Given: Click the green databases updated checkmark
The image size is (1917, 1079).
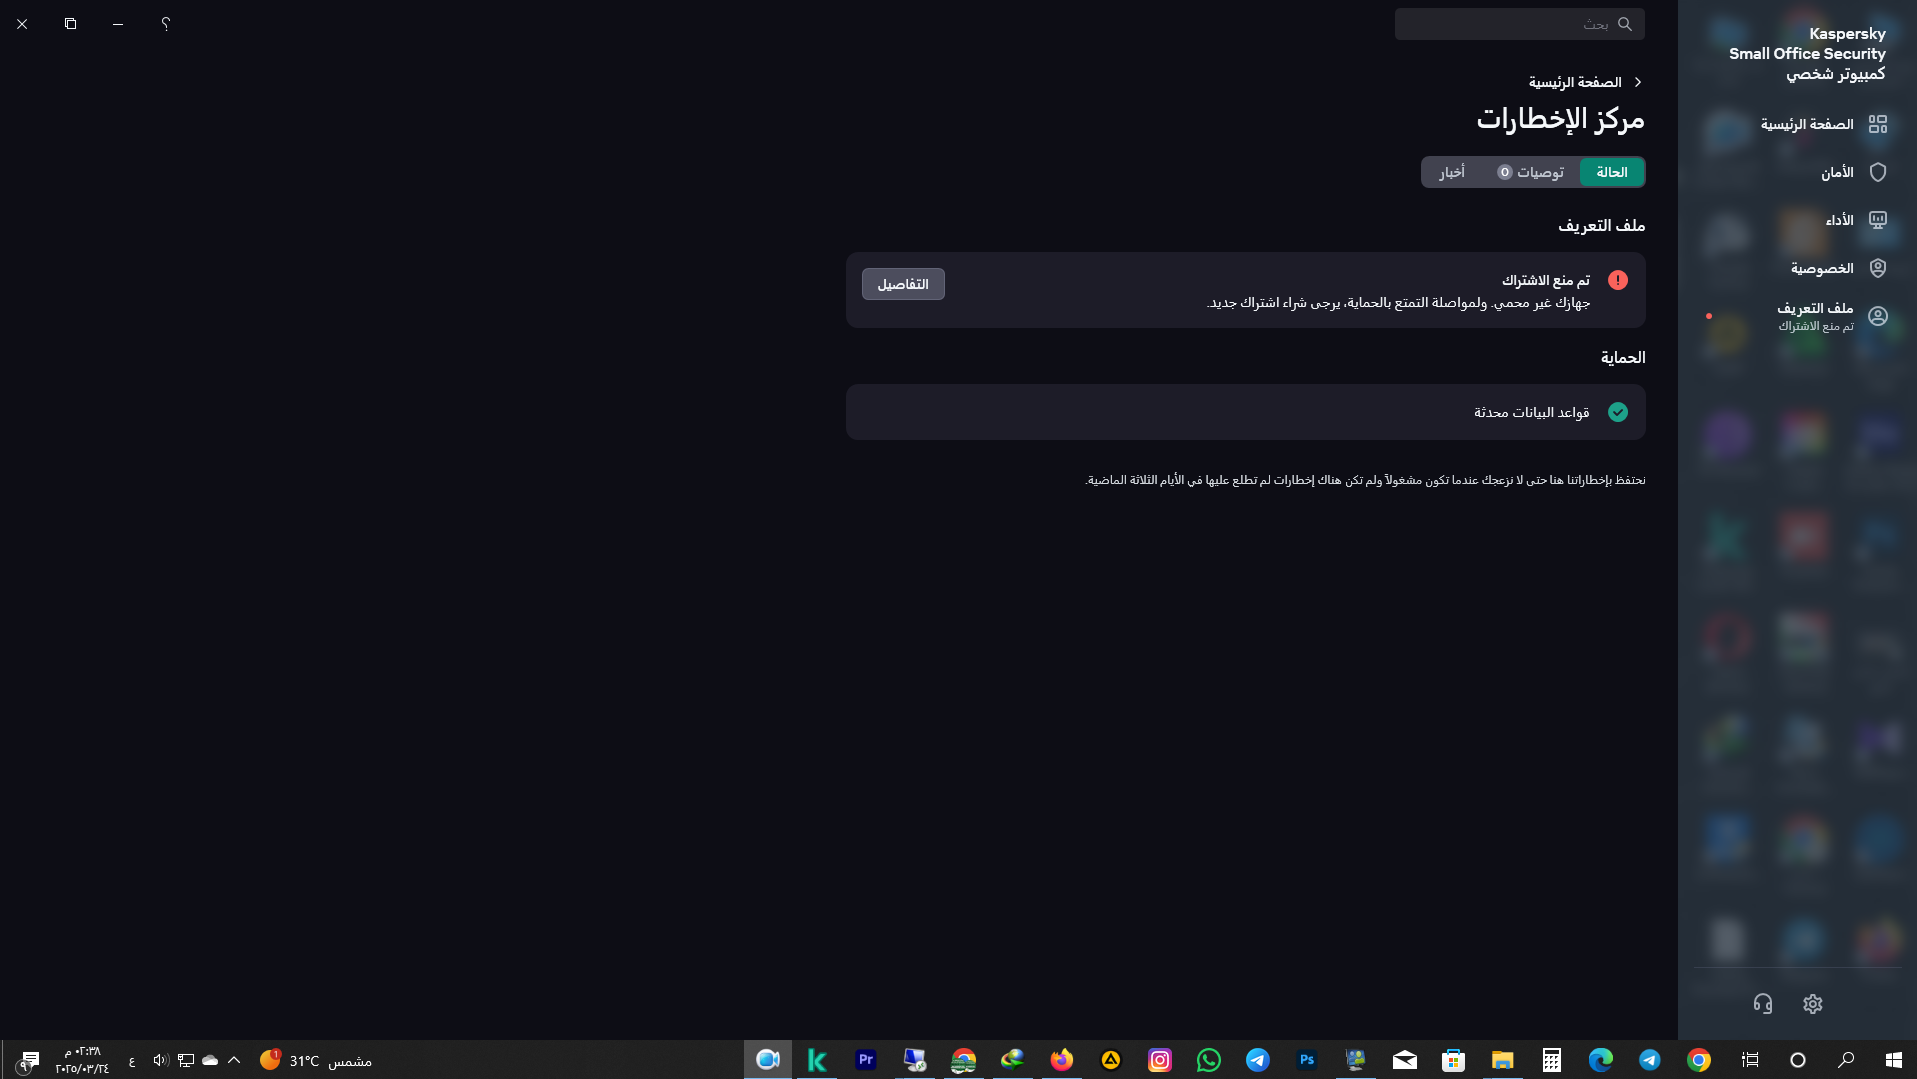Looking at the screenshot, I should (1618, 412).
